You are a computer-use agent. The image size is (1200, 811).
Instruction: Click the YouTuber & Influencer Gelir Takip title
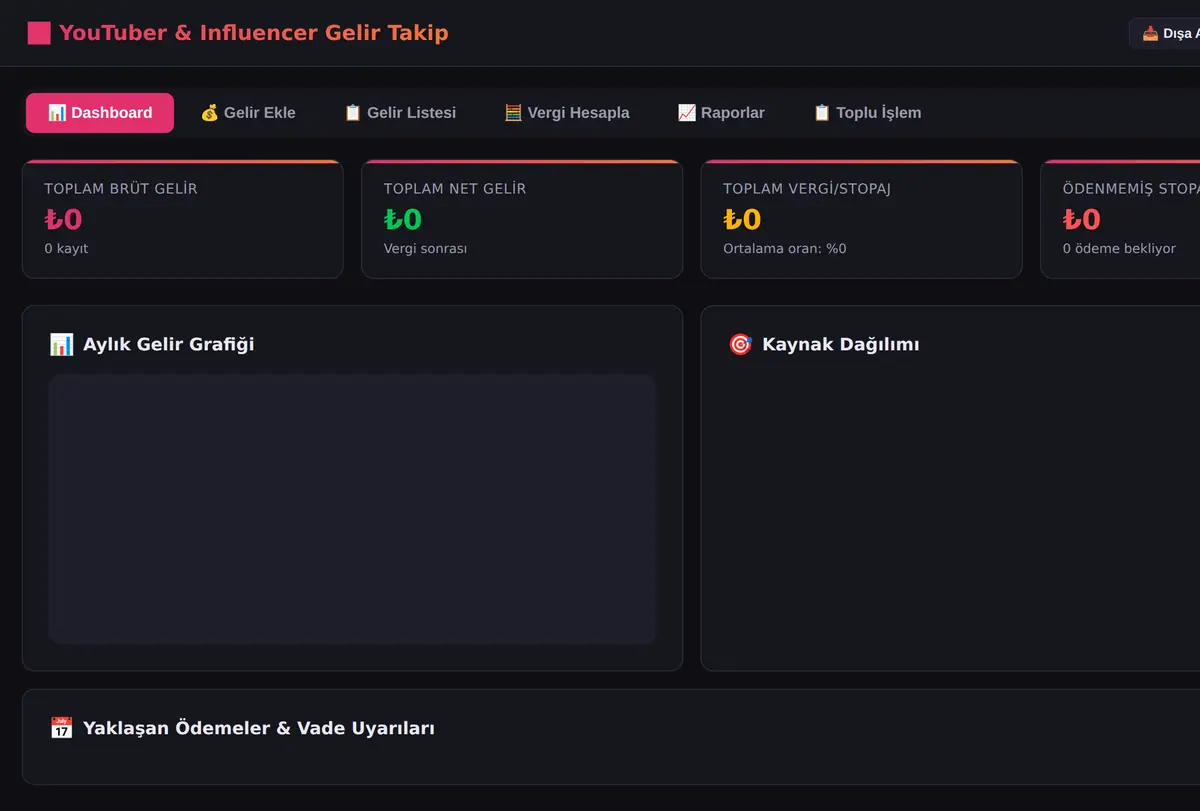click(254, 33)
